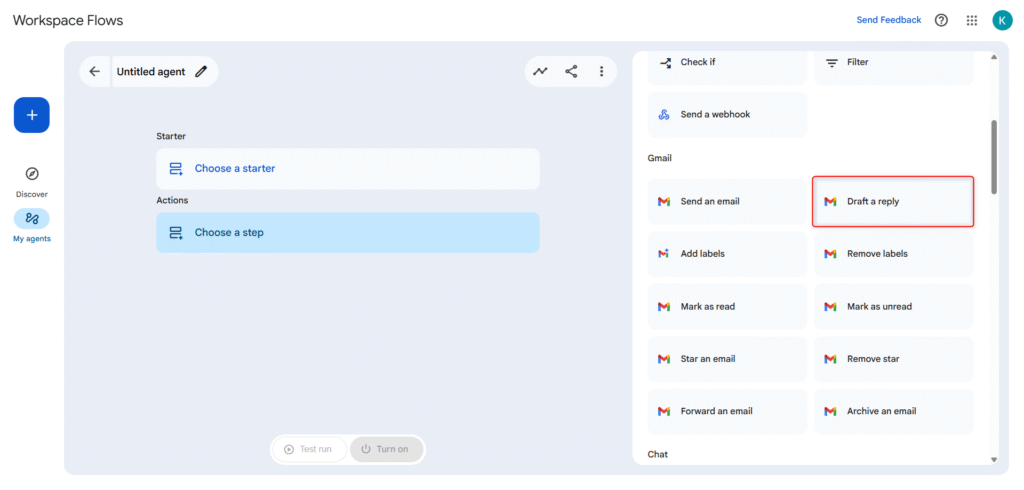The height and width of the screenshot is (490, 1024).
Task: Choose the Draft a reply Gmail step
Action: (x=892, y=202)
